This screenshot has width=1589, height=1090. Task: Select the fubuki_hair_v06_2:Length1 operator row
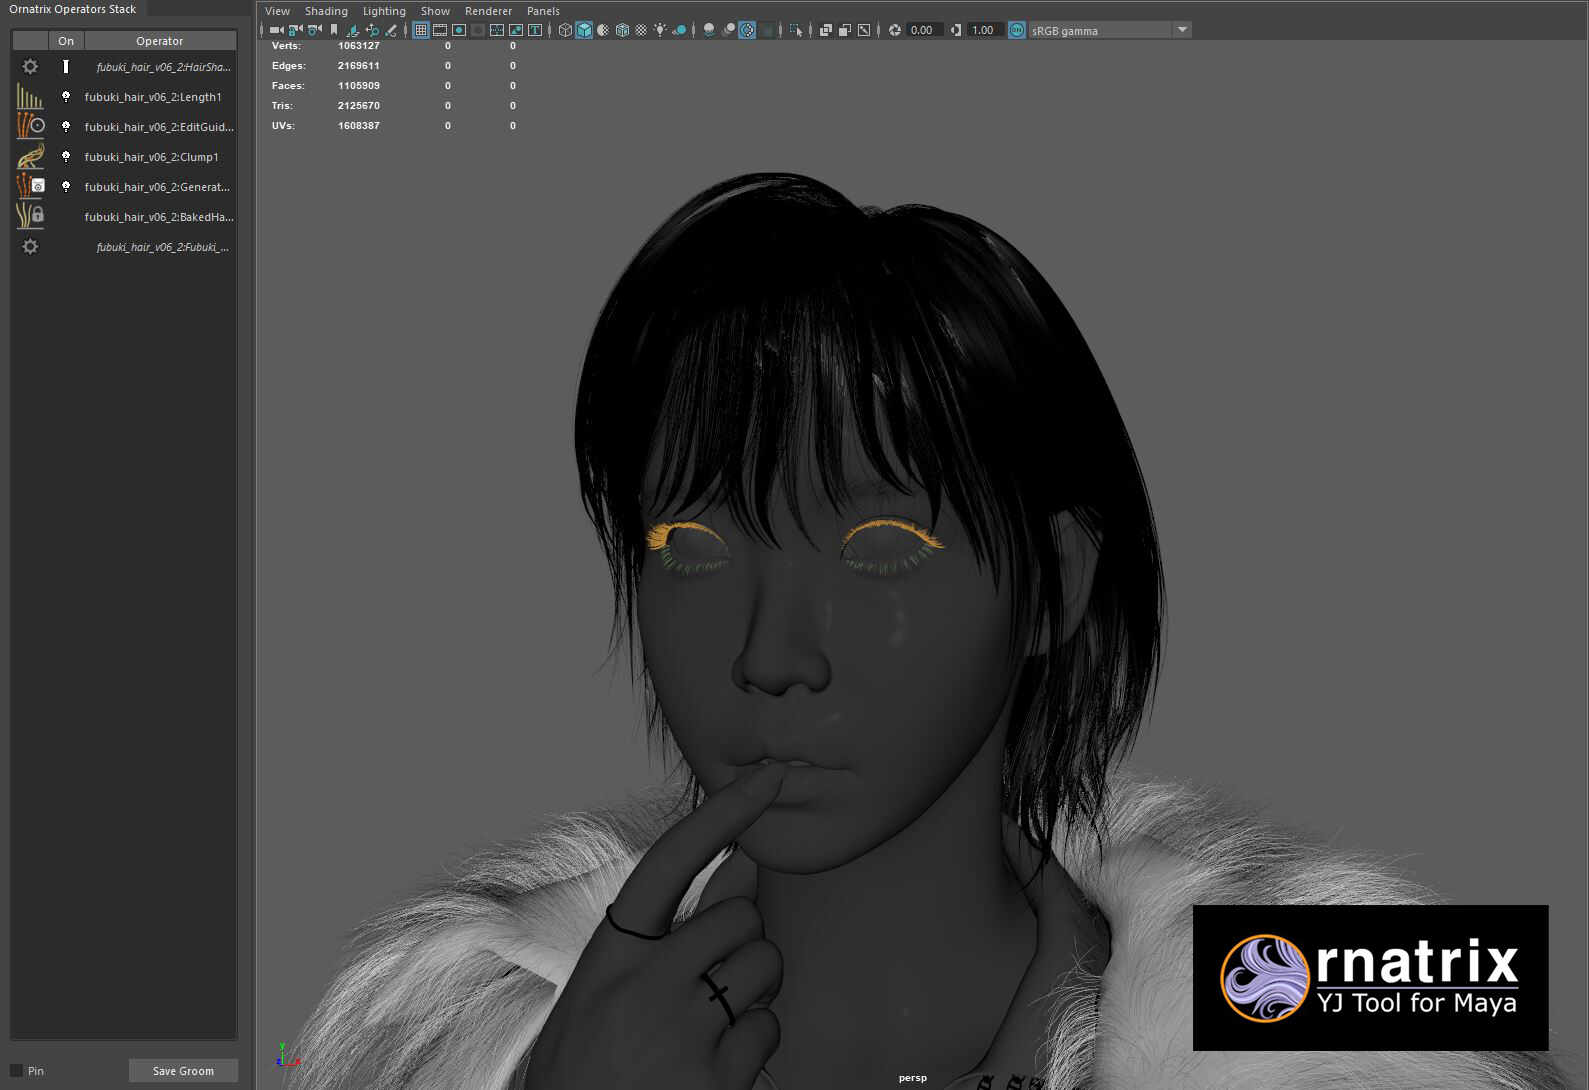[x=124, y=97]
